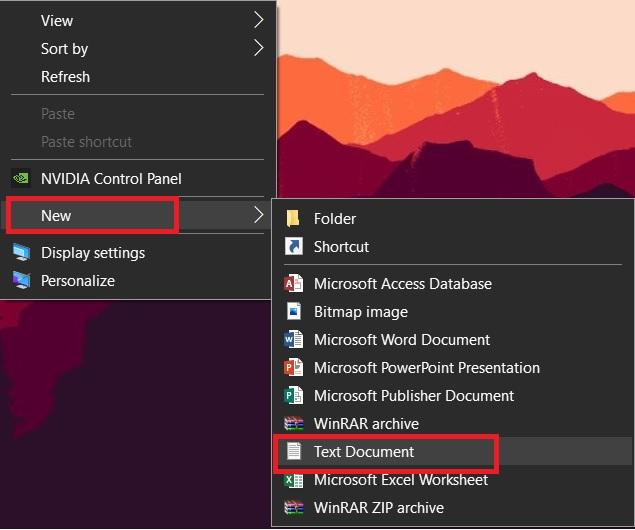The width and height of the screenshot is (635, 530).
Task: Click the Microsoft Word Document icon
Action: pyautogui.click(x=294, y=339)
